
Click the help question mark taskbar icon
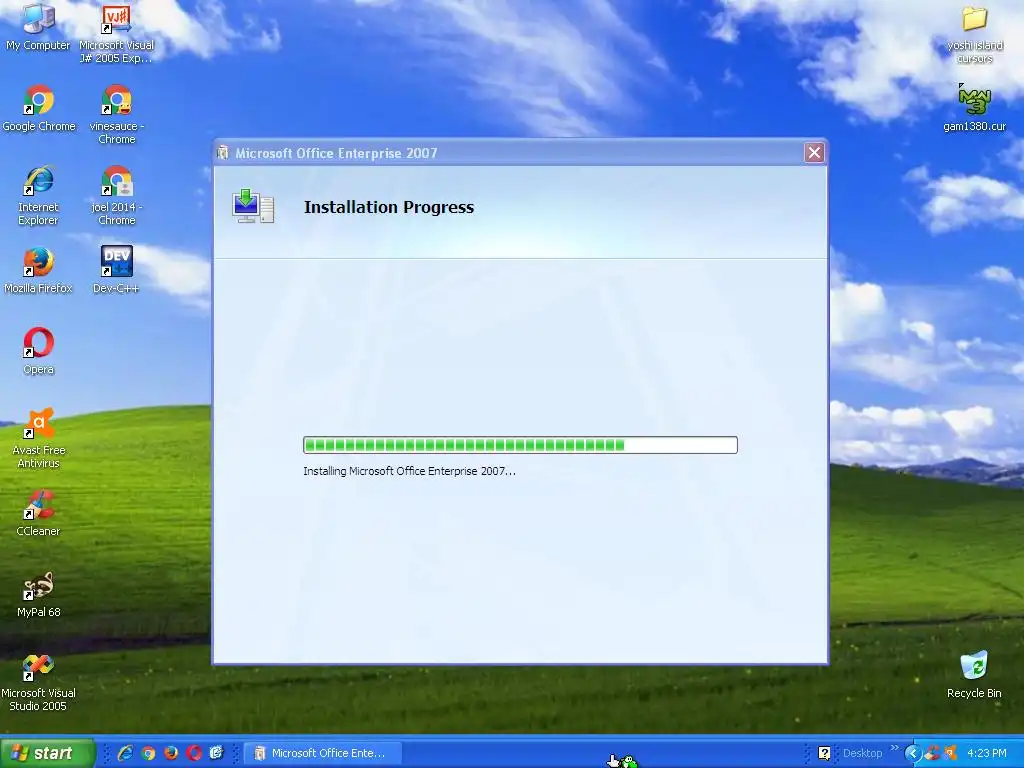pyautogui.click(x=824, y=753)
